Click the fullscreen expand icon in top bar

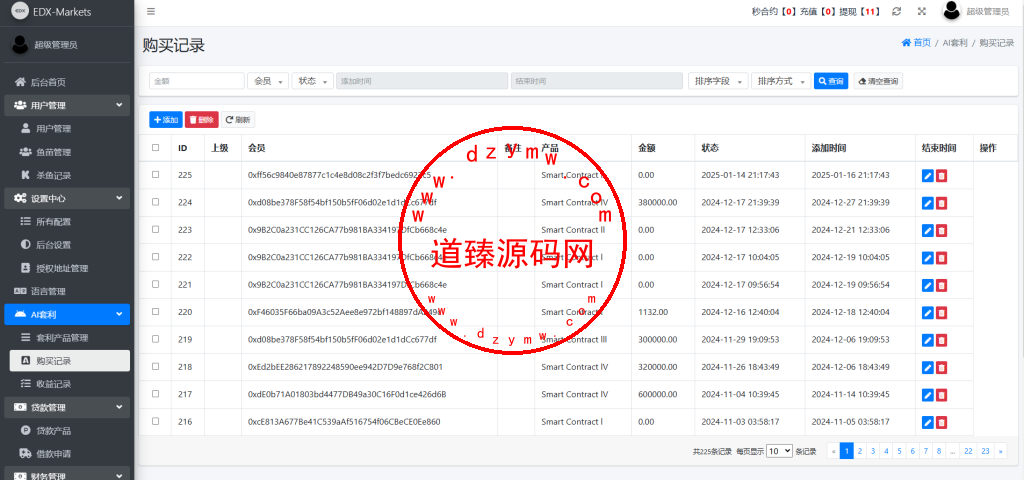(921, 11)
